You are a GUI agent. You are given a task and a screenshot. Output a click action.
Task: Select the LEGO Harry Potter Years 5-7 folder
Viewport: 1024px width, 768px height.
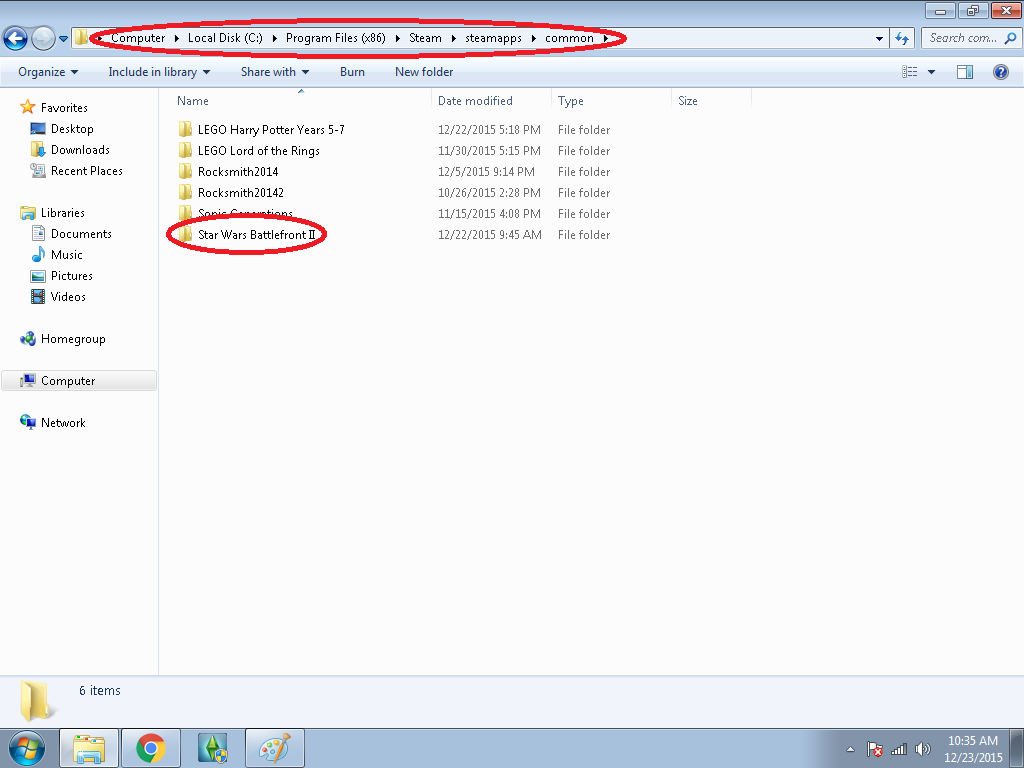click(271, 130)
